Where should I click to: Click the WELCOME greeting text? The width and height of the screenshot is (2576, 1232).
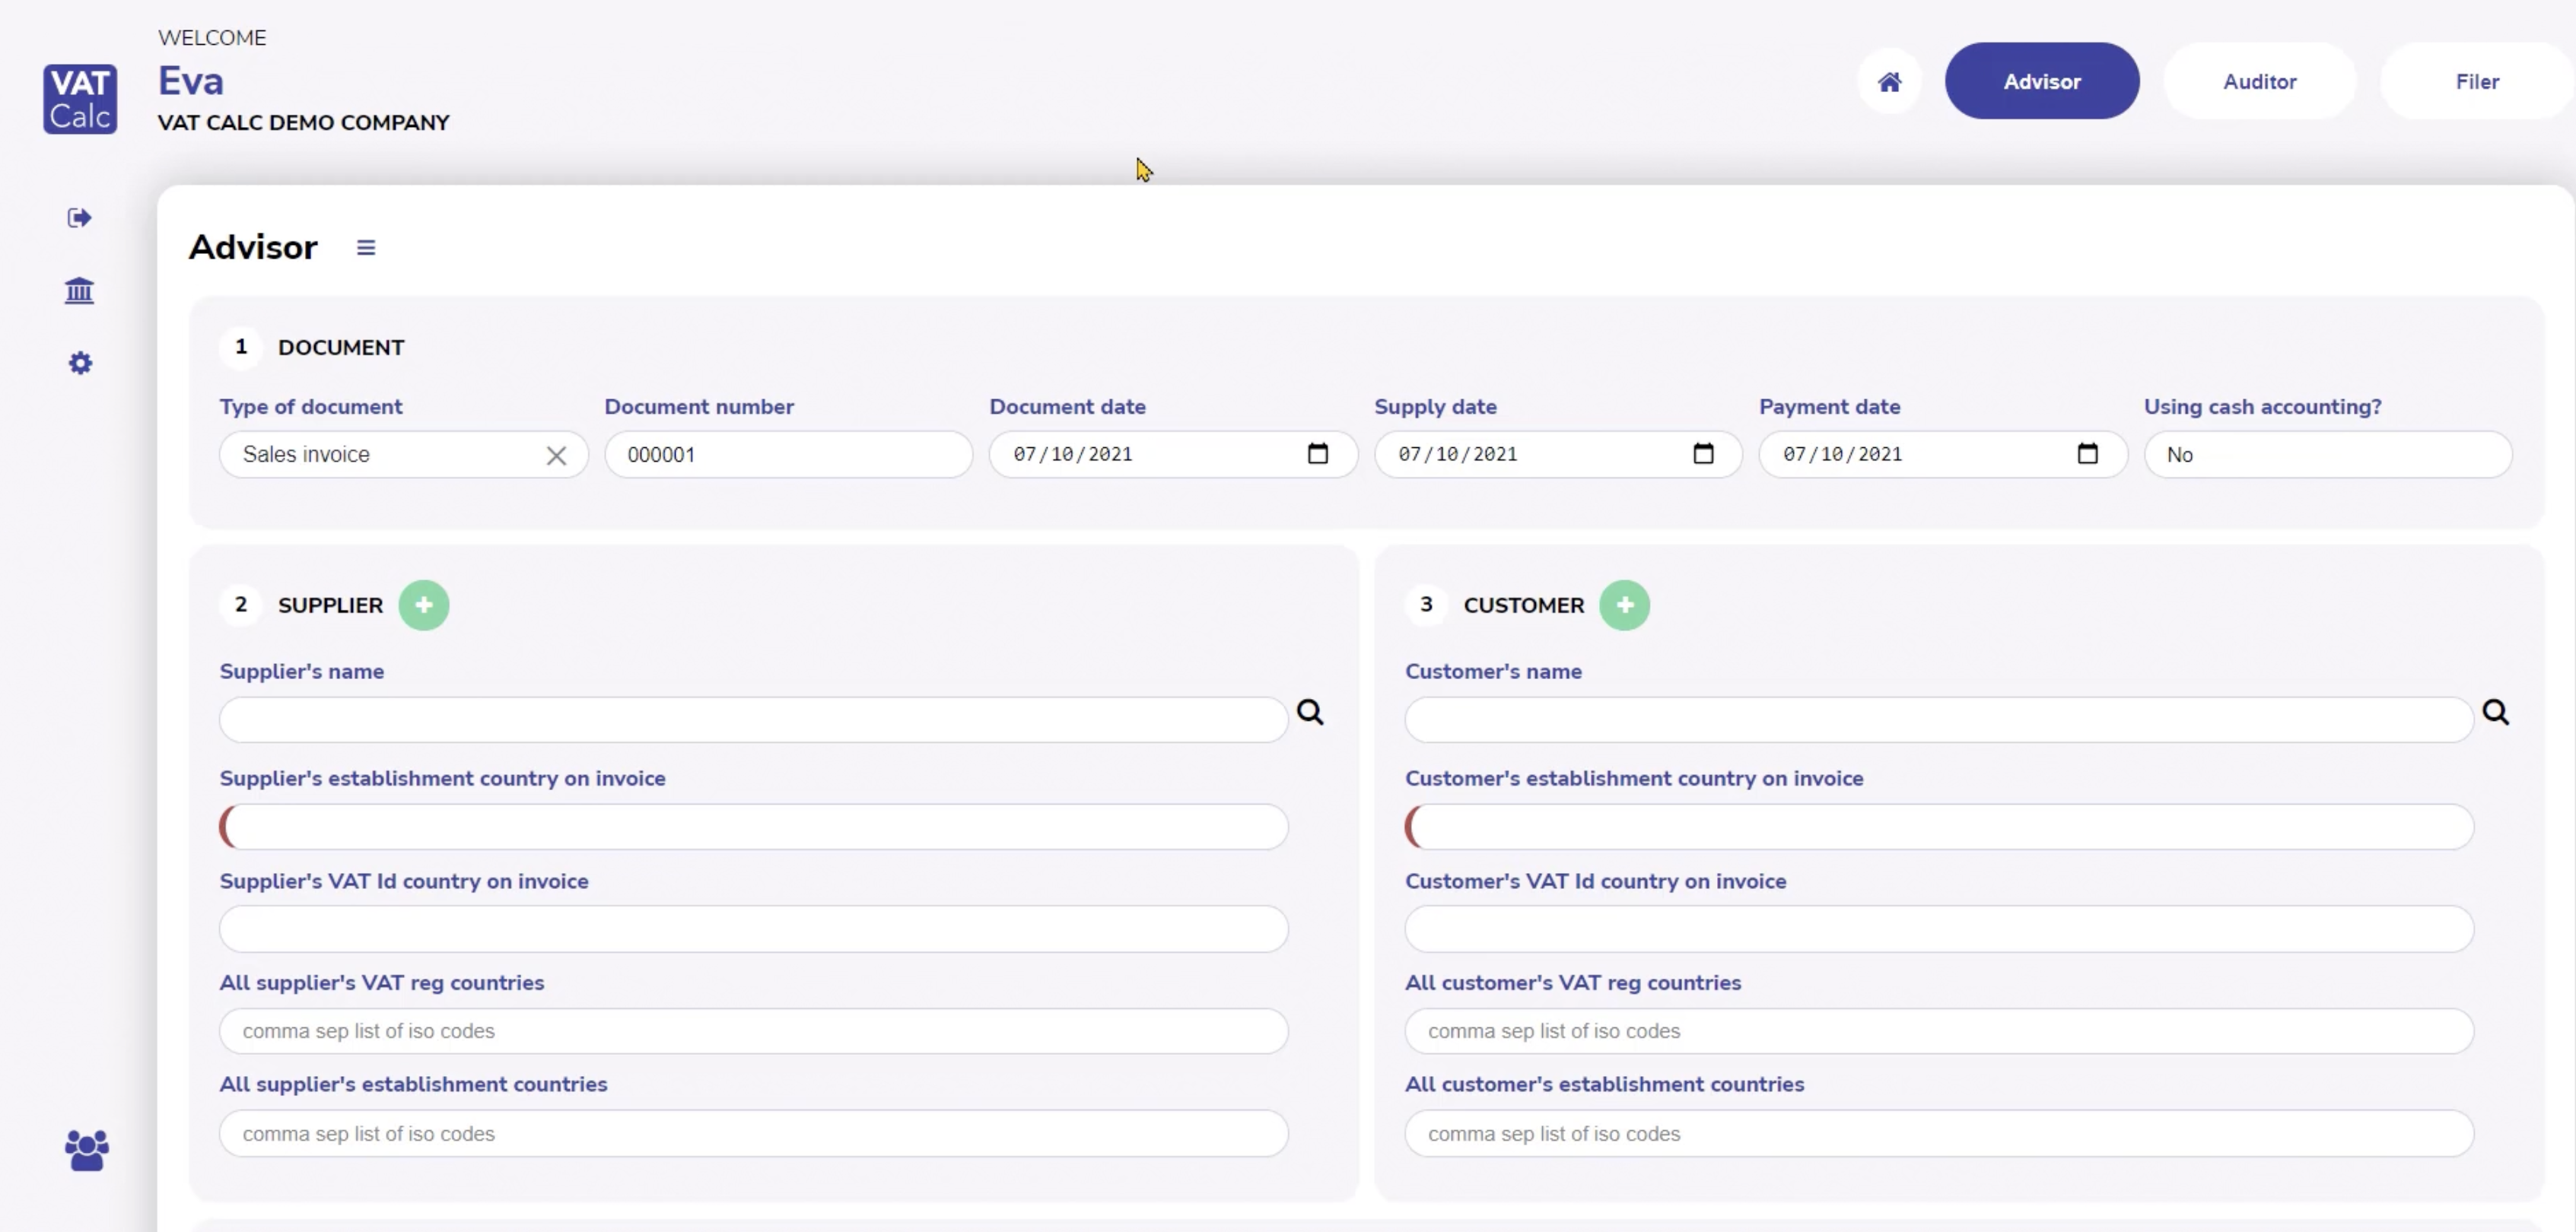pyautogui.click(x=212, y=38)
